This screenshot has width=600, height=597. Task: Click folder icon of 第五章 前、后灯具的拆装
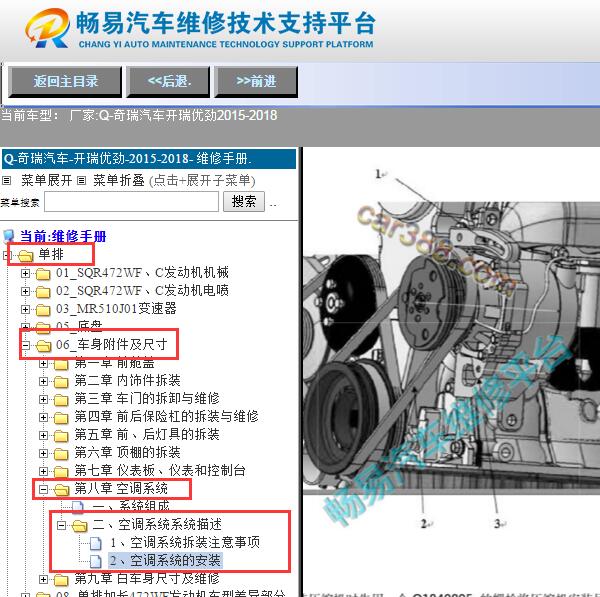[61, 436]
